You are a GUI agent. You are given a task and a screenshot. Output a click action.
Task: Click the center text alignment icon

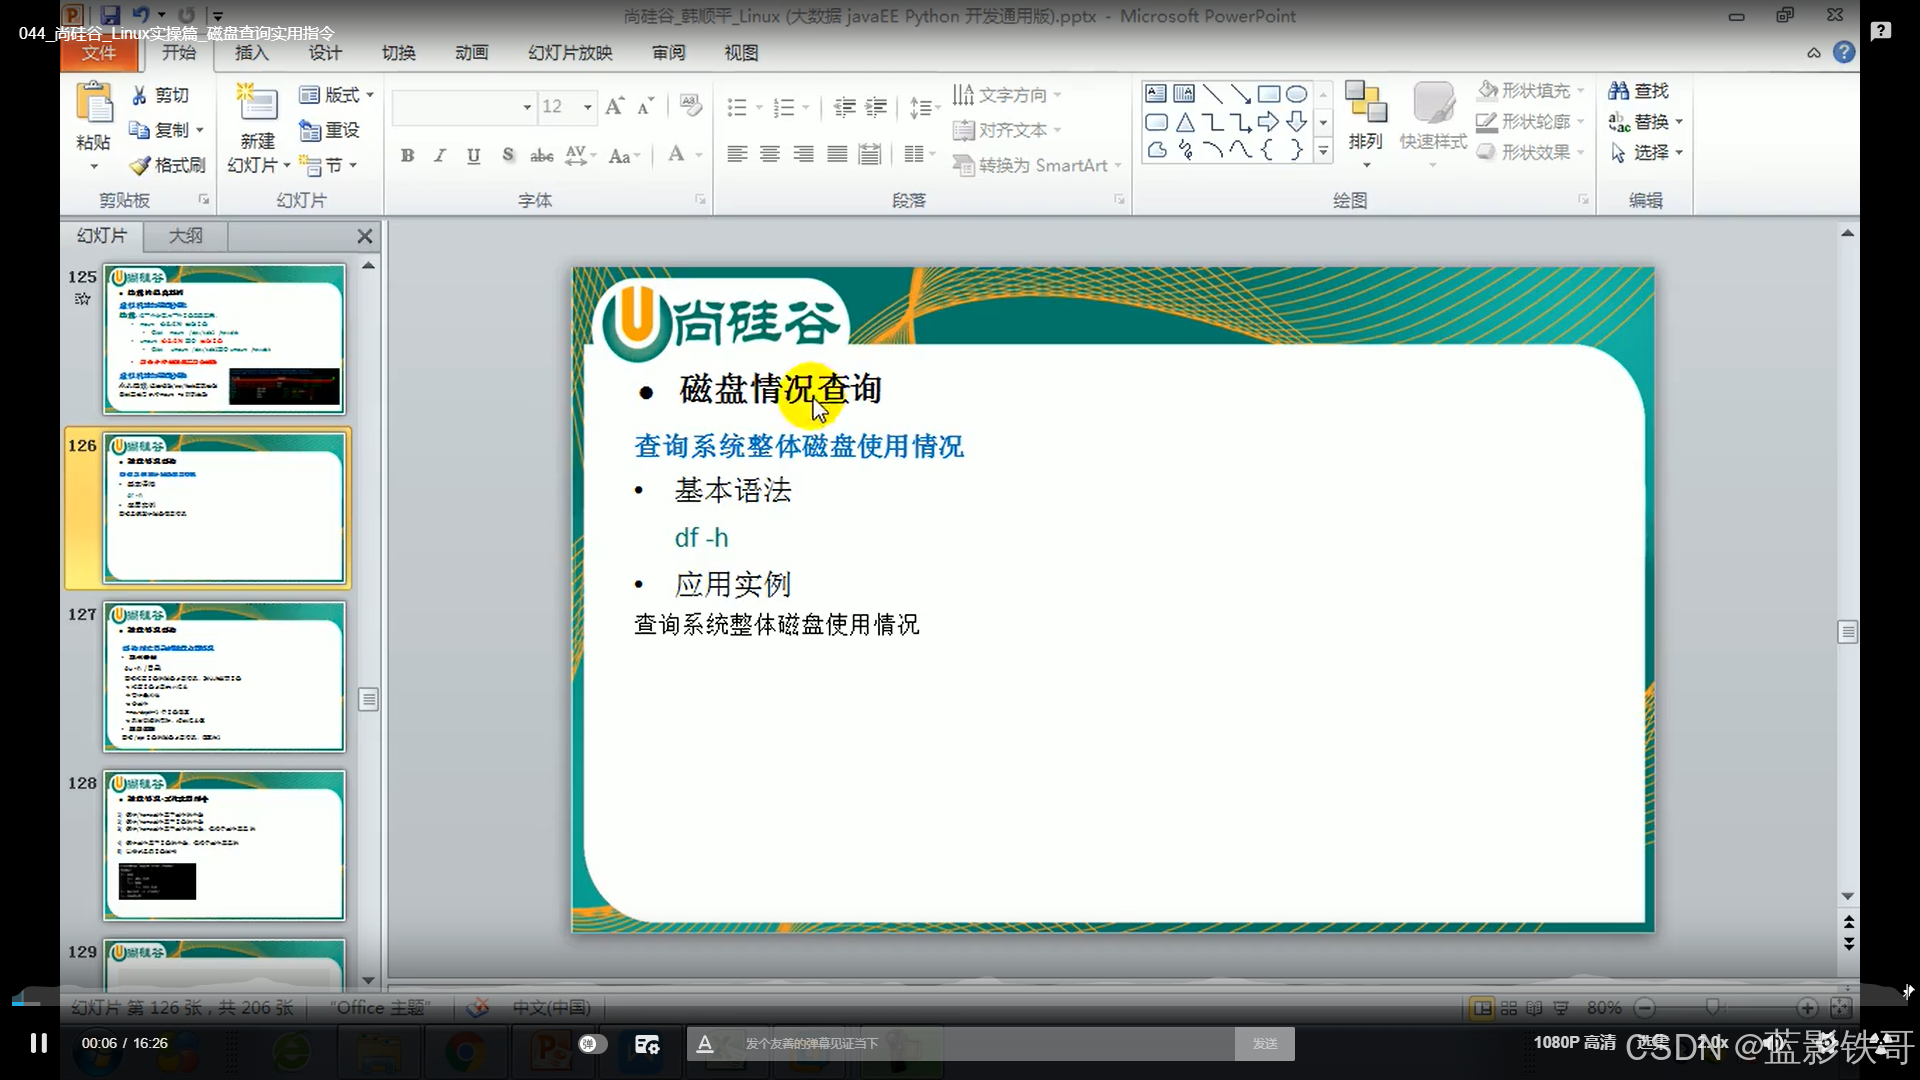(770, 154)
